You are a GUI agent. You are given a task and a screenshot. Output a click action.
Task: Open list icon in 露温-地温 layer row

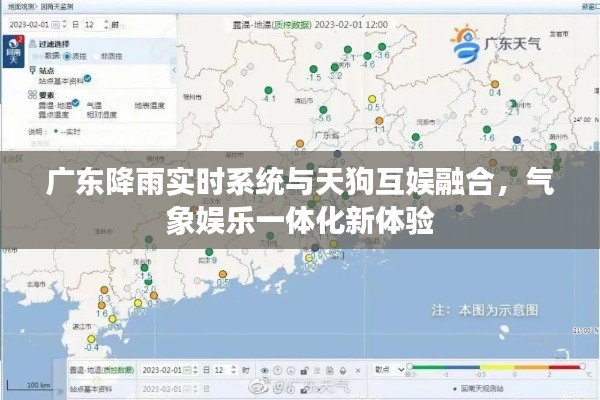click(x=317, y=371)
